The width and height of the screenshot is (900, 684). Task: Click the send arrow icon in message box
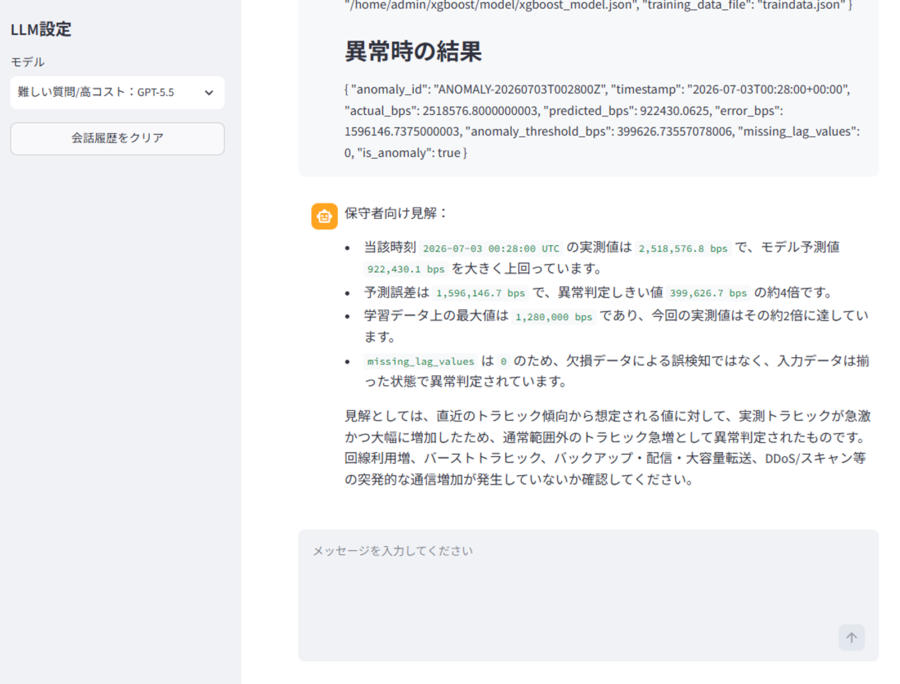[x=851, y=638]
